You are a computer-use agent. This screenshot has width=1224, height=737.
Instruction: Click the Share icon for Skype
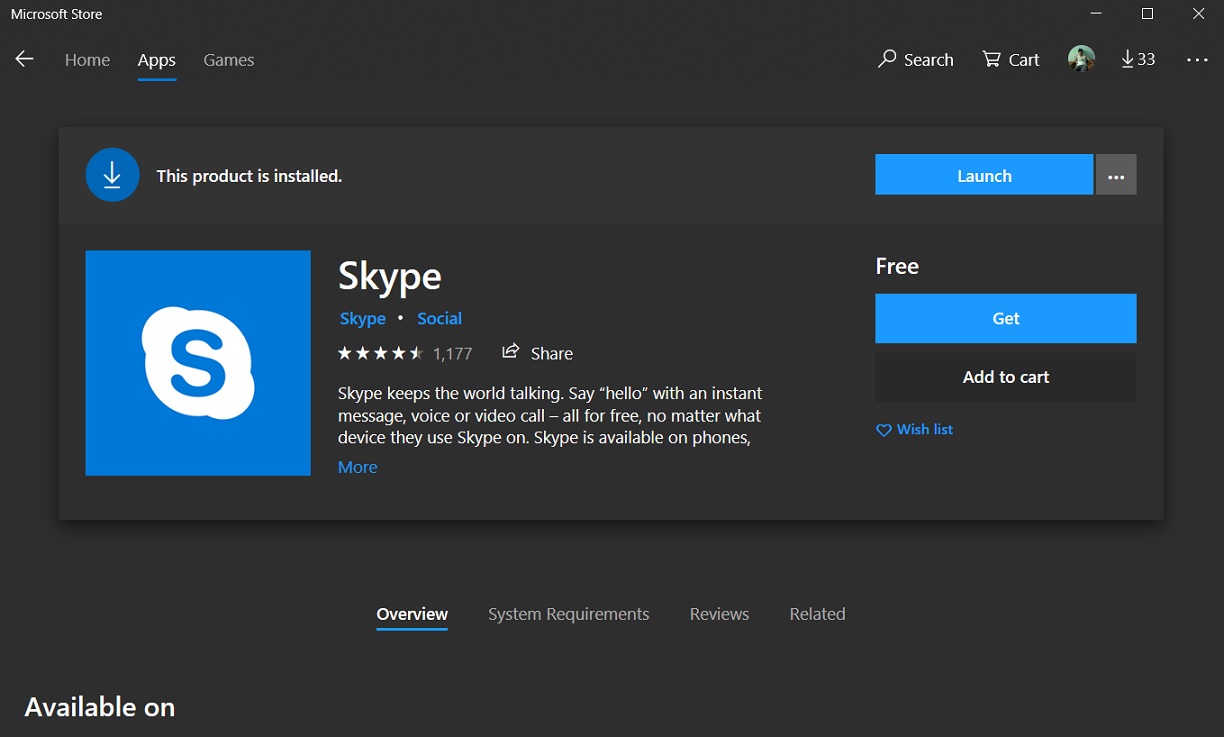point(508,353)
